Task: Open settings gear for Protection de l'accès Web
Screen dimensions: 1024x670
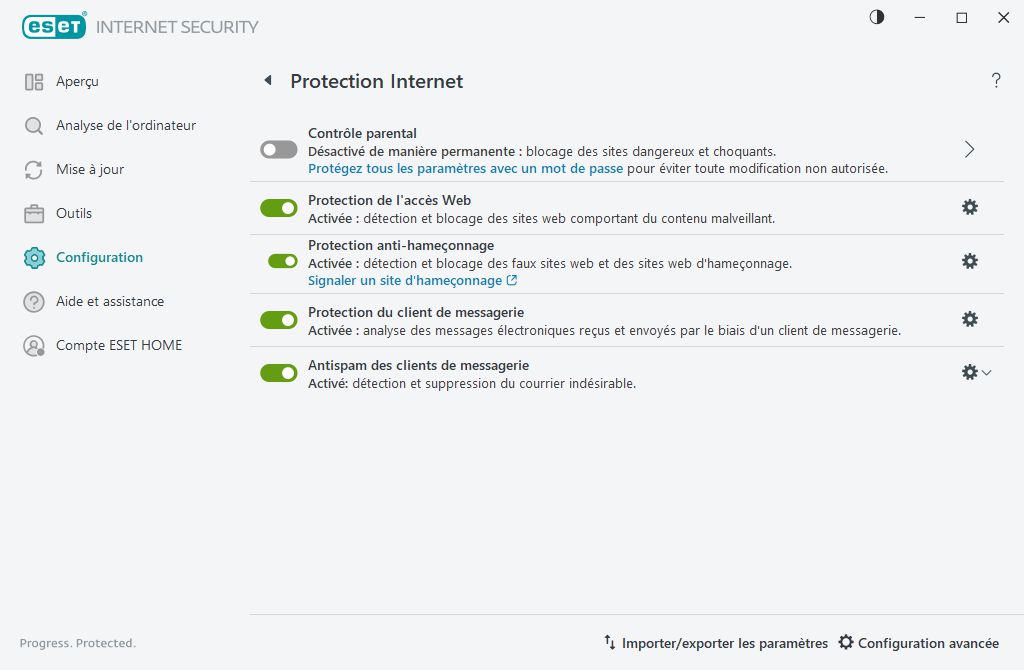Action: [x=969, y=207]
